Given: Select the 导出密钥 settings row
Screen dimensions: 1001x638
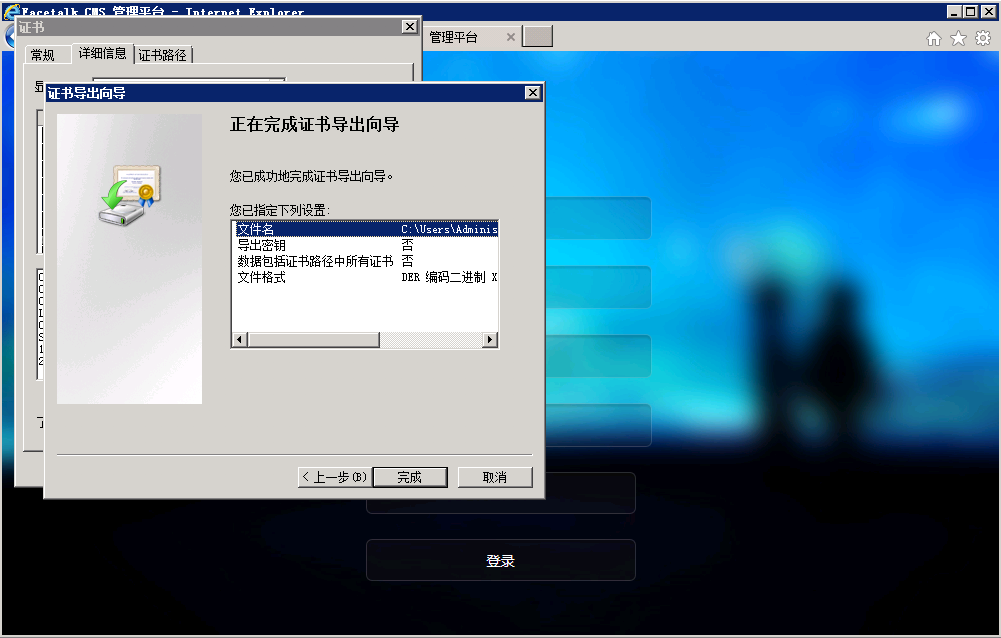Looking at the screenshot, I should [x=262, y=245].
